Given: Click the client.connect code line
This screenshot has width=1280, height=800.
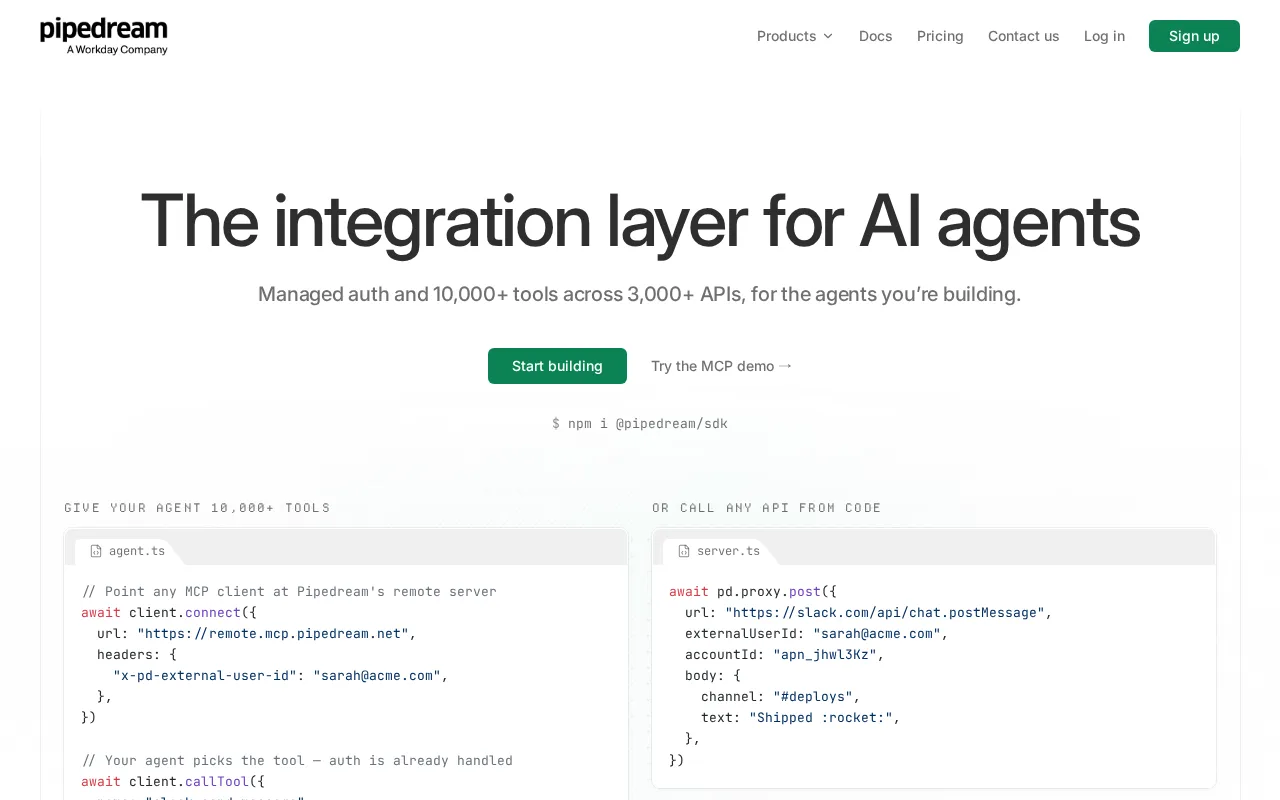Looking at the screenshot, I should 169,613.
